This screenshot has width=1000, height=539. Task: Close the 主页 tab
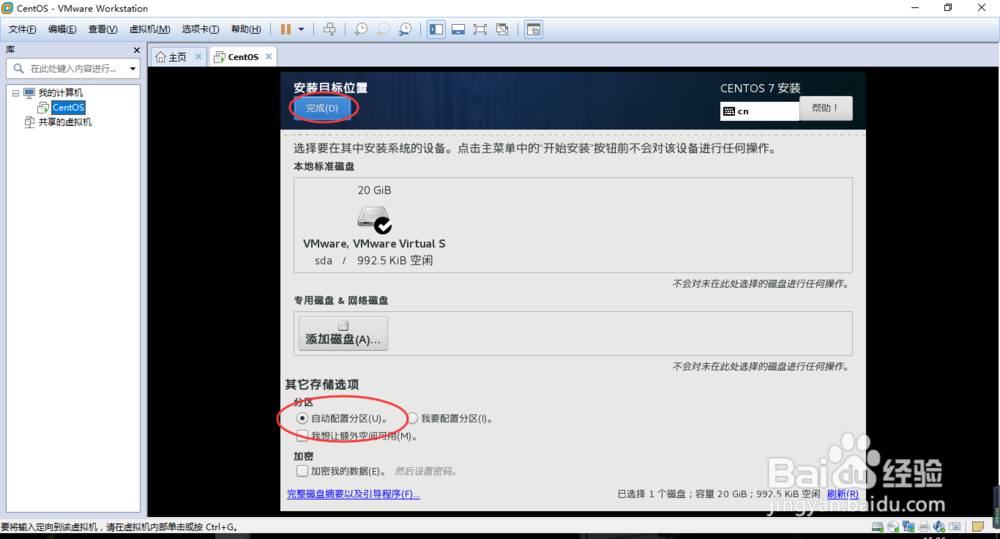(198, 57)
